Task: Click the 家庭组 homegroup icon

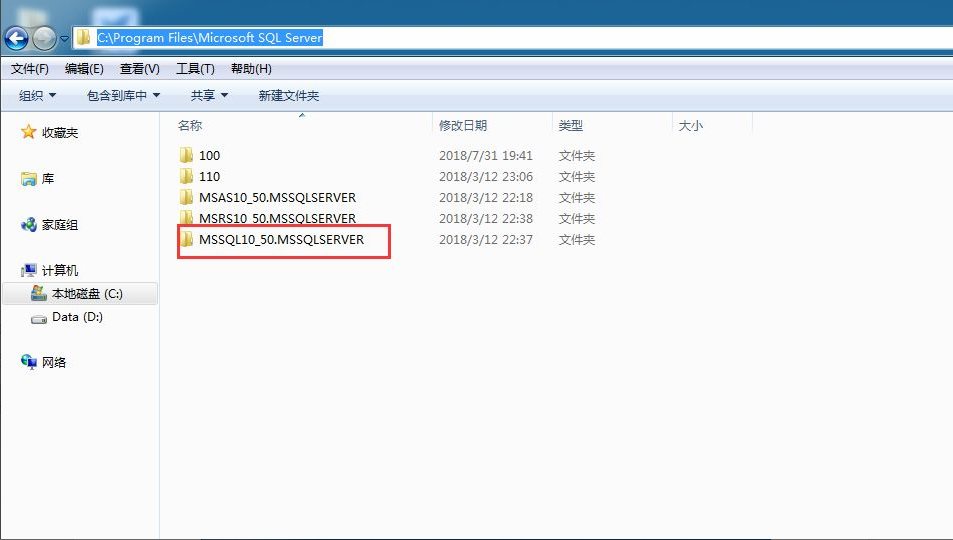Action: [x=29, y=225]
